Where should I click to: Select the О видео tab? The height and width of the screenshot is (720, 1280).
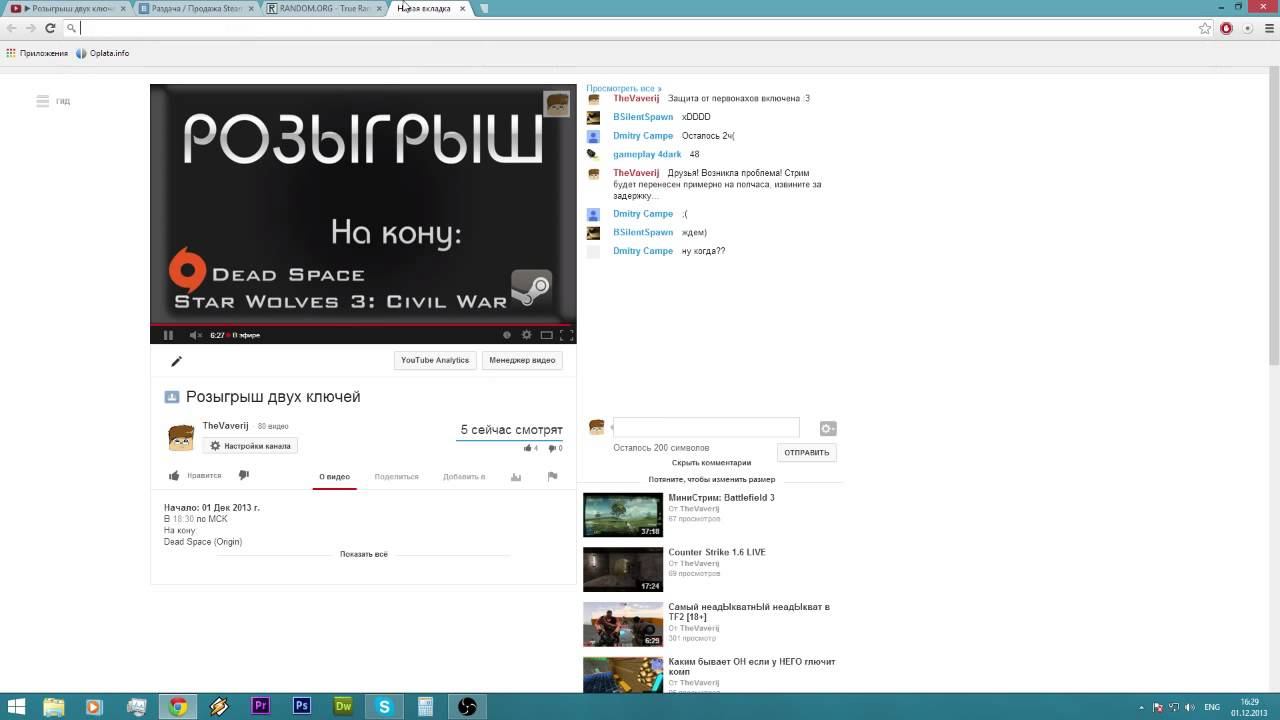[x=334, y=477]
